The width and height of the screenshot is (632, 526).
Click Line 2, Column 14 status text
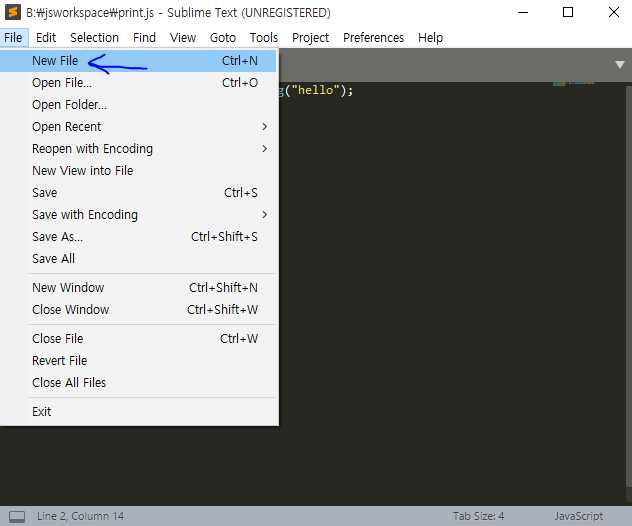point(80,516)
